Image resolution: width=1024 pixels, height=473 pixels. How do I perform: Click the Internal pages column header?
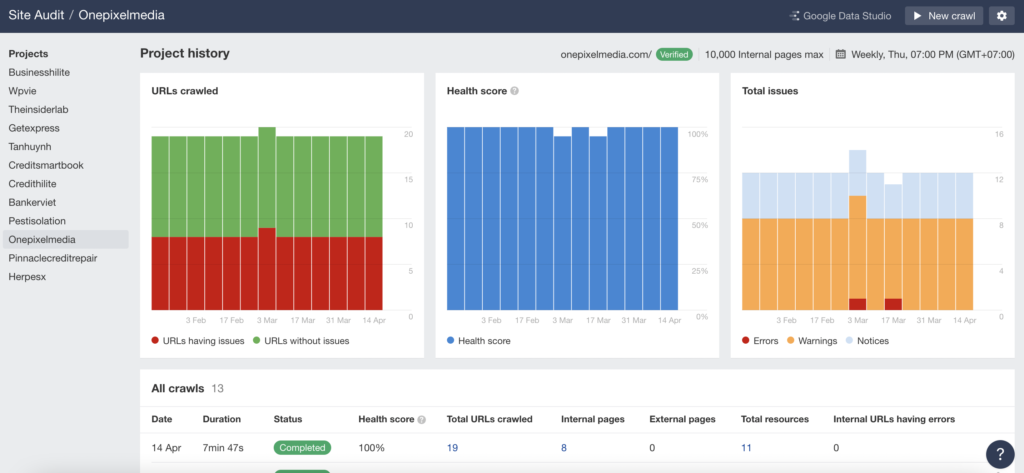[592, 419]
